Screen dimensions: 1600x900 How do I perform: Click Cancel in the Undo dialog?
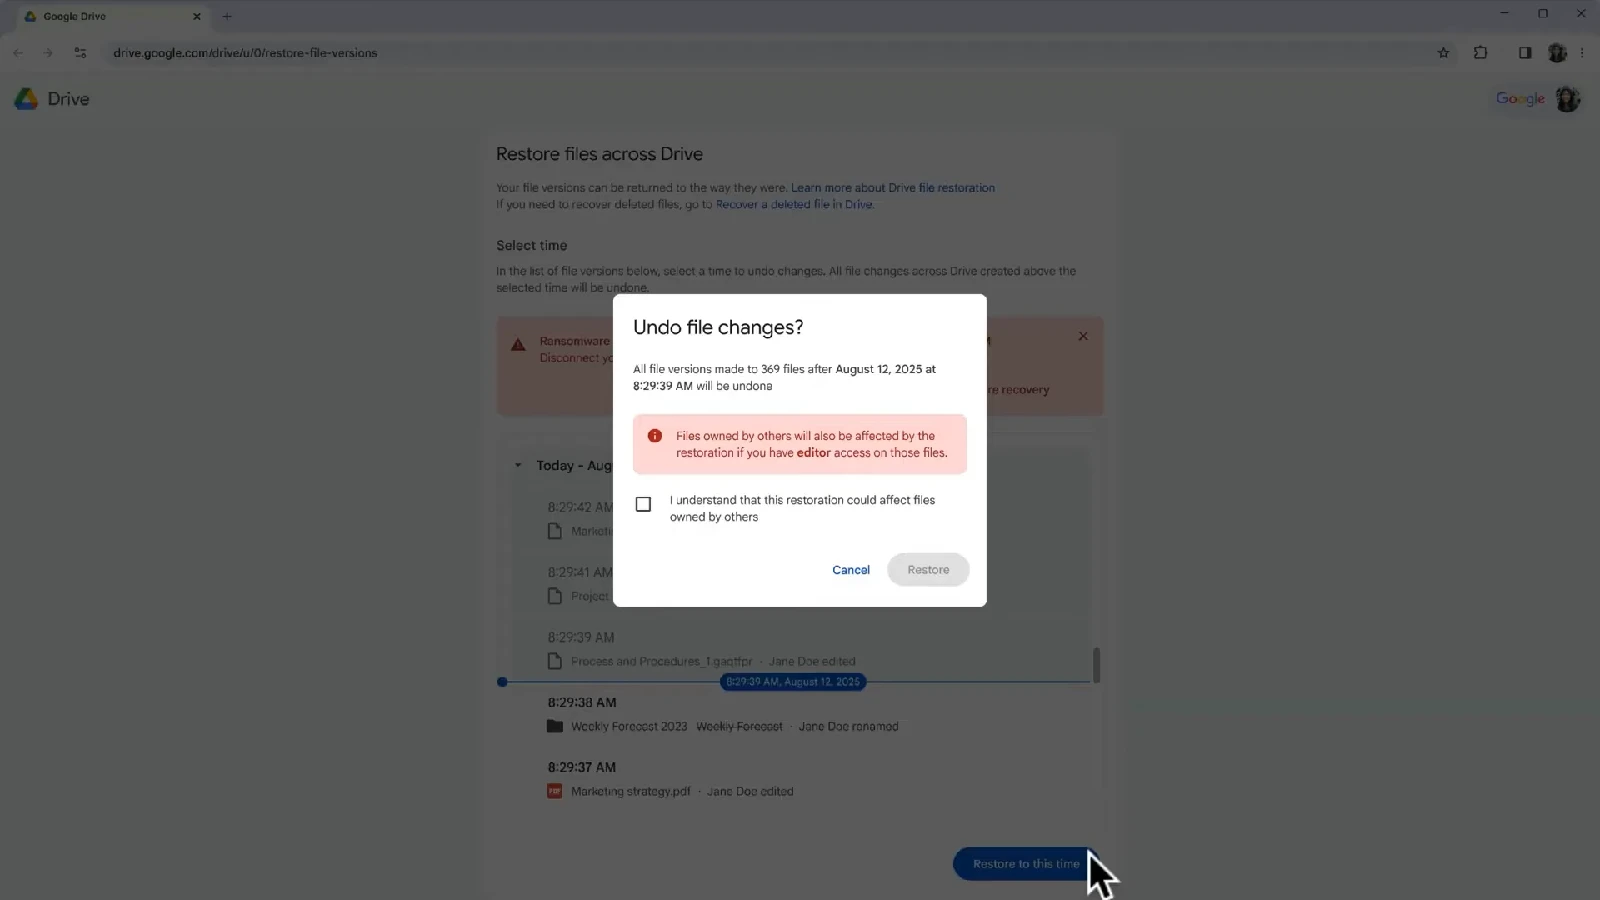[x=850, y=570]
